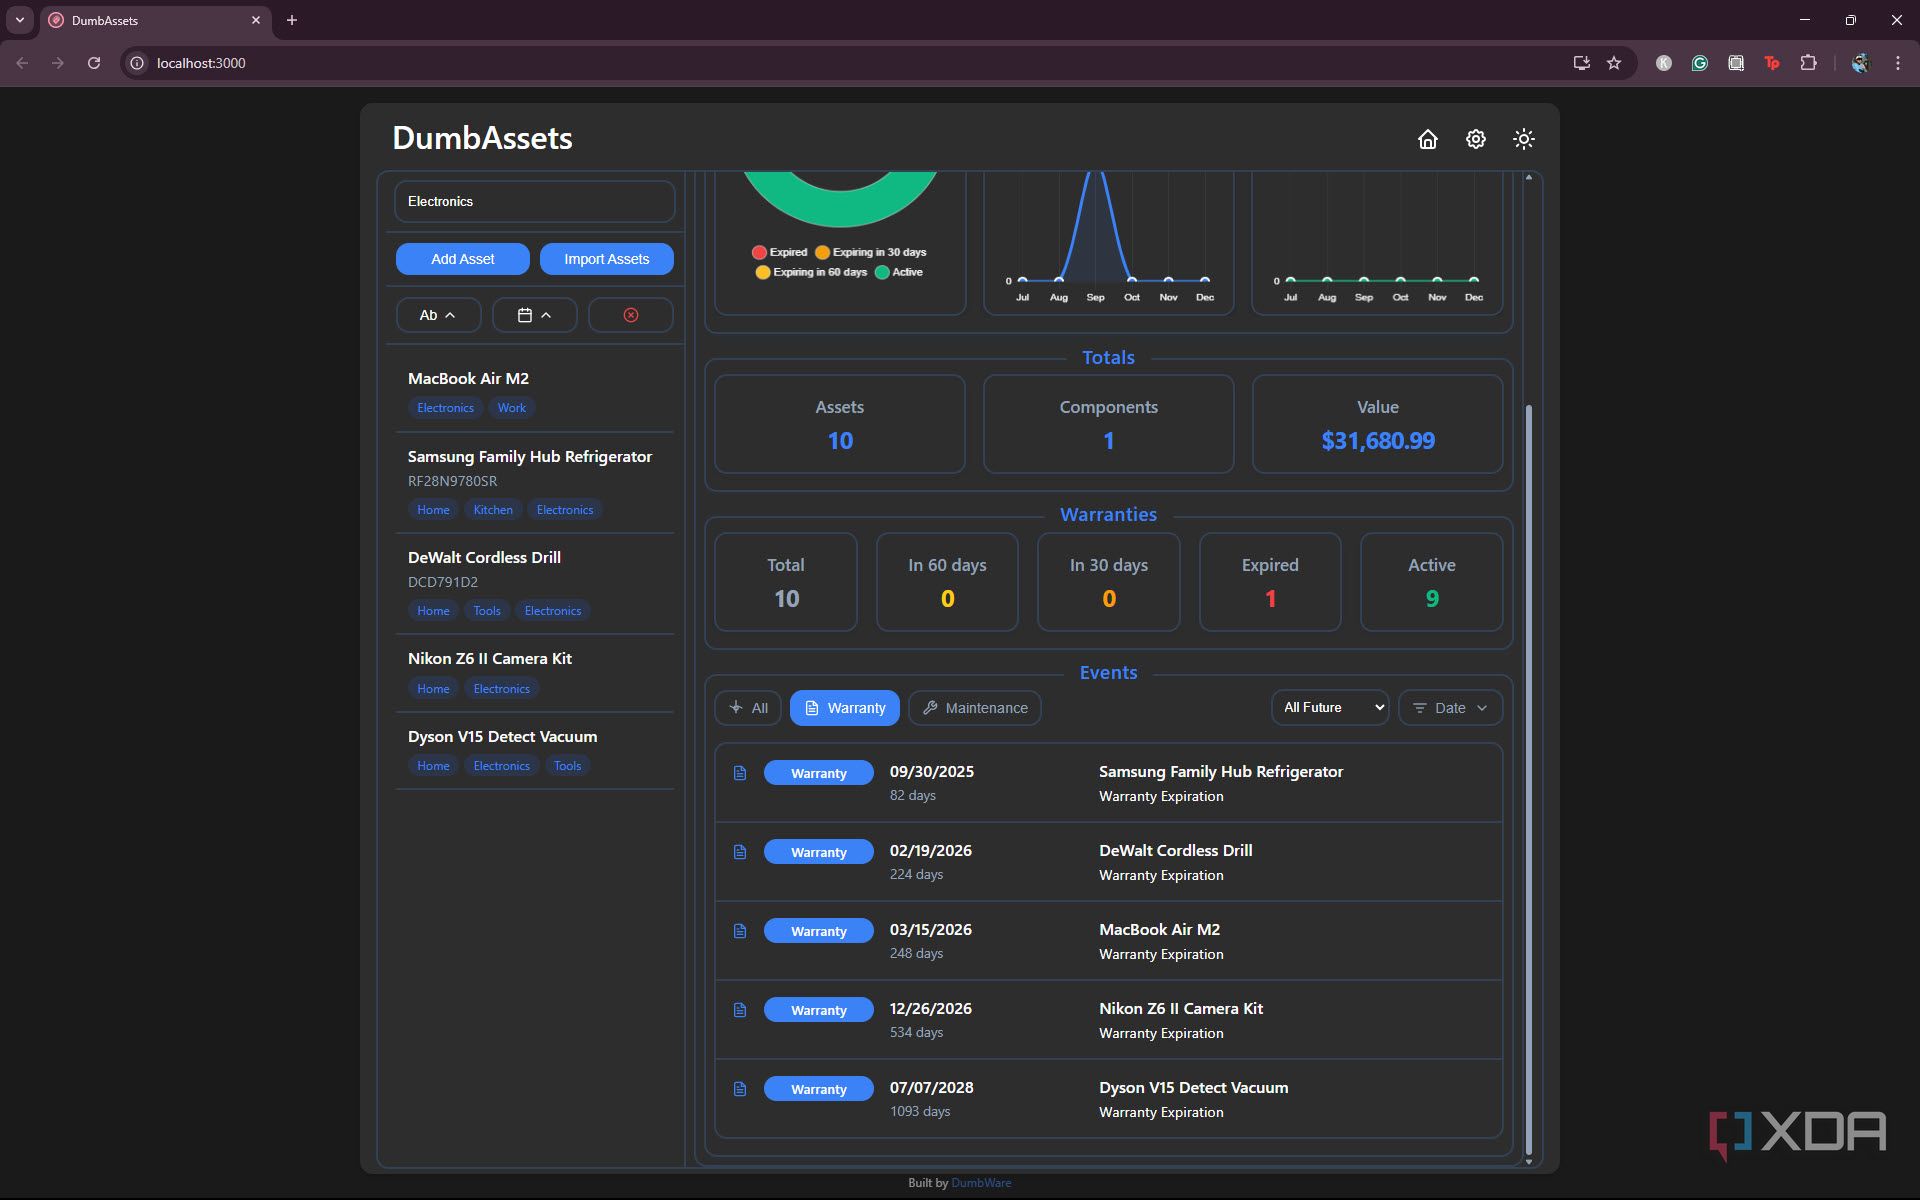Viewport: 1920px width, 1200px height.
Task: Open the tab search dropdown arrow
Action: coord(19,20)
